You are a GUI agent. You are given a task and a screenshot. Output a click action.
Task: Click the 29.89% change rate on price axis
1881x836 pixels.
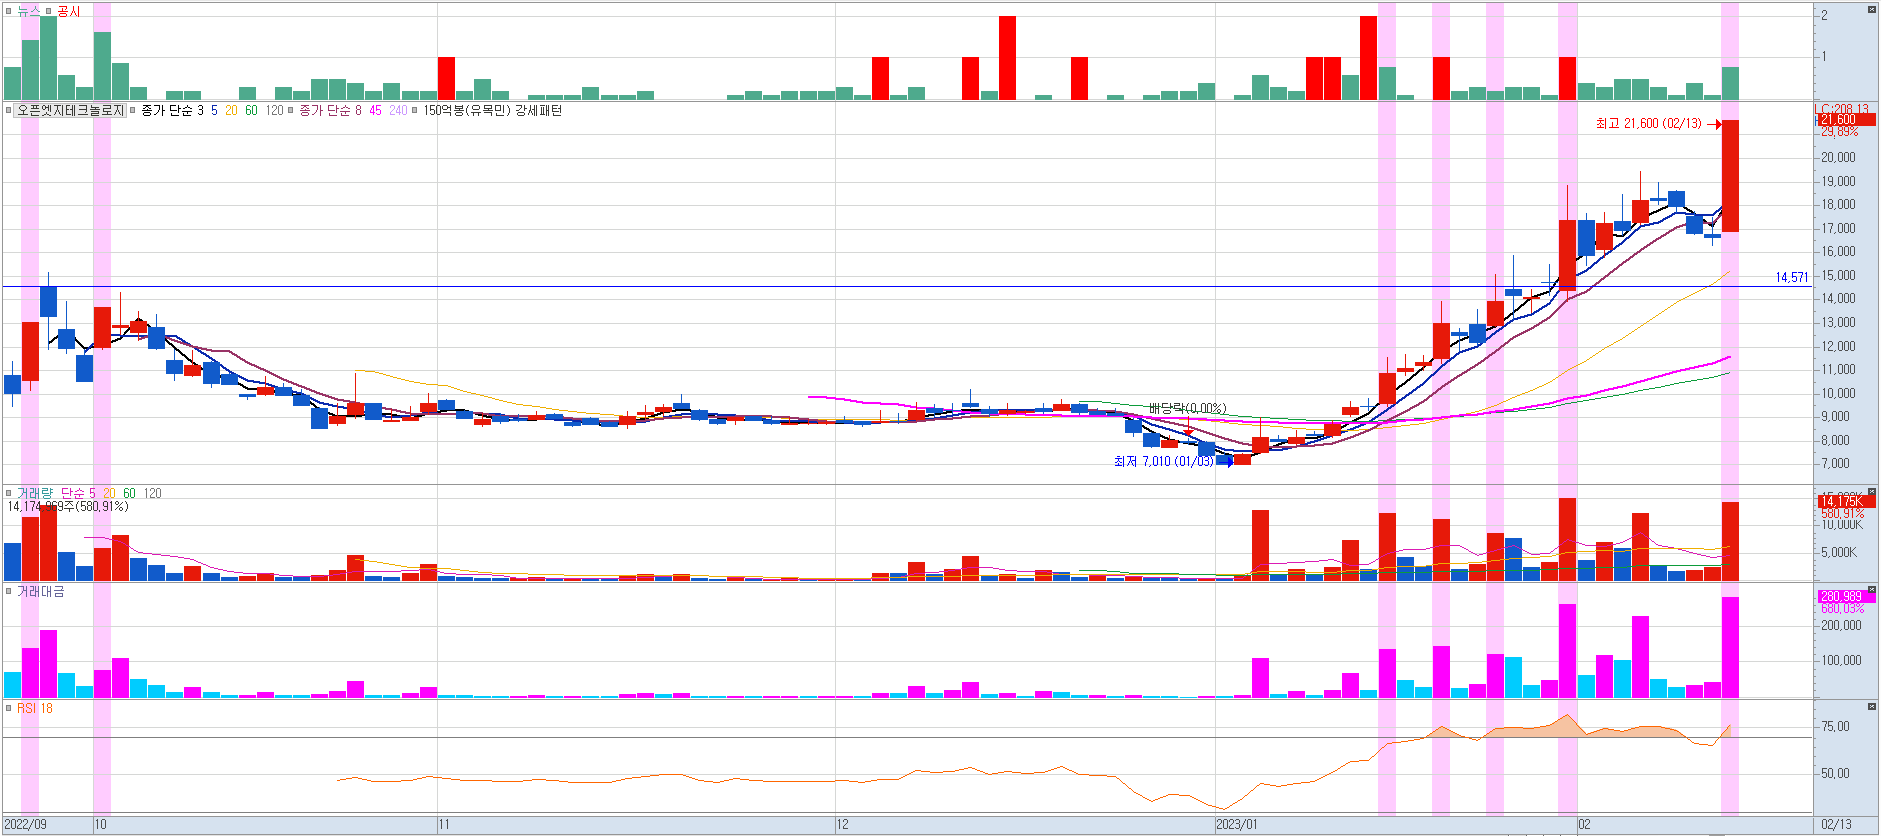click(x=1840, y=132)
